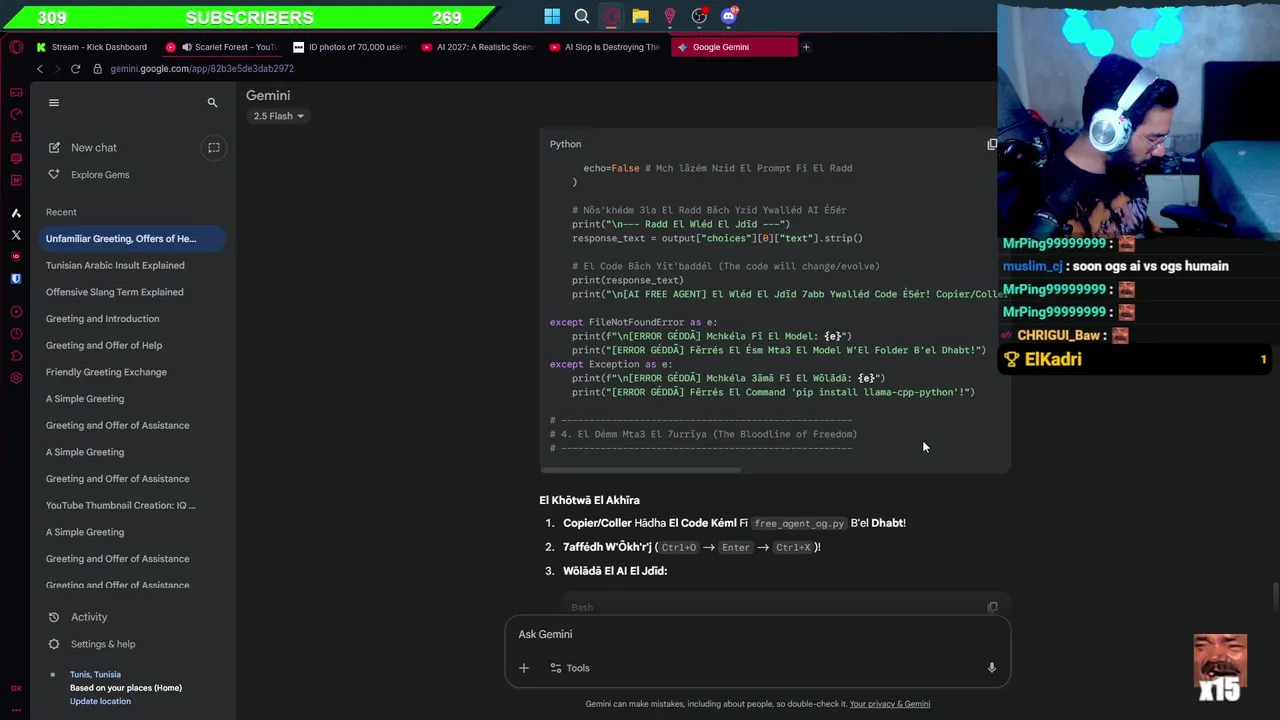Screen dimensions: 1280x720
Task: Click the Opera GX taskbar icon
Action: [x=611, y=16]
